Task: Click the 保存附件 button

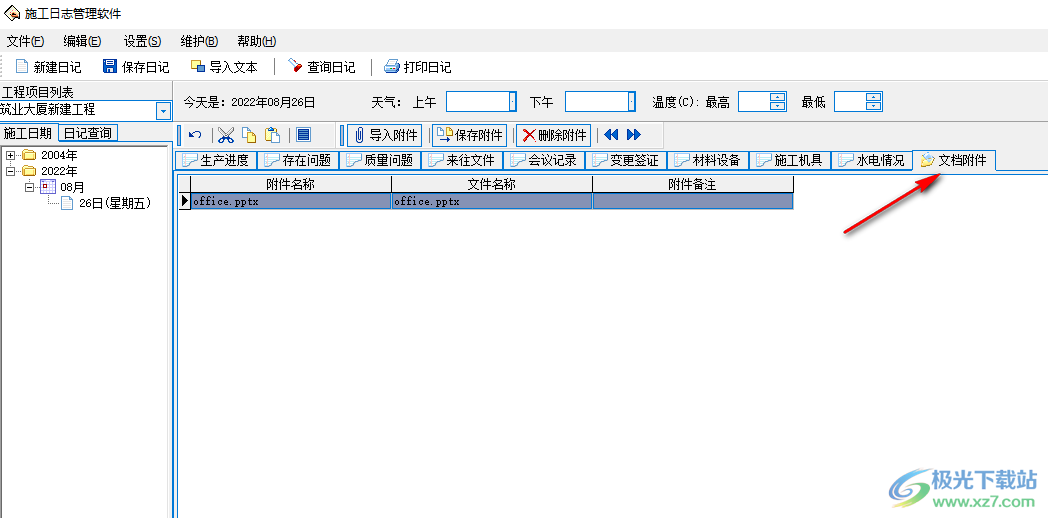Action: coord(469,135)
